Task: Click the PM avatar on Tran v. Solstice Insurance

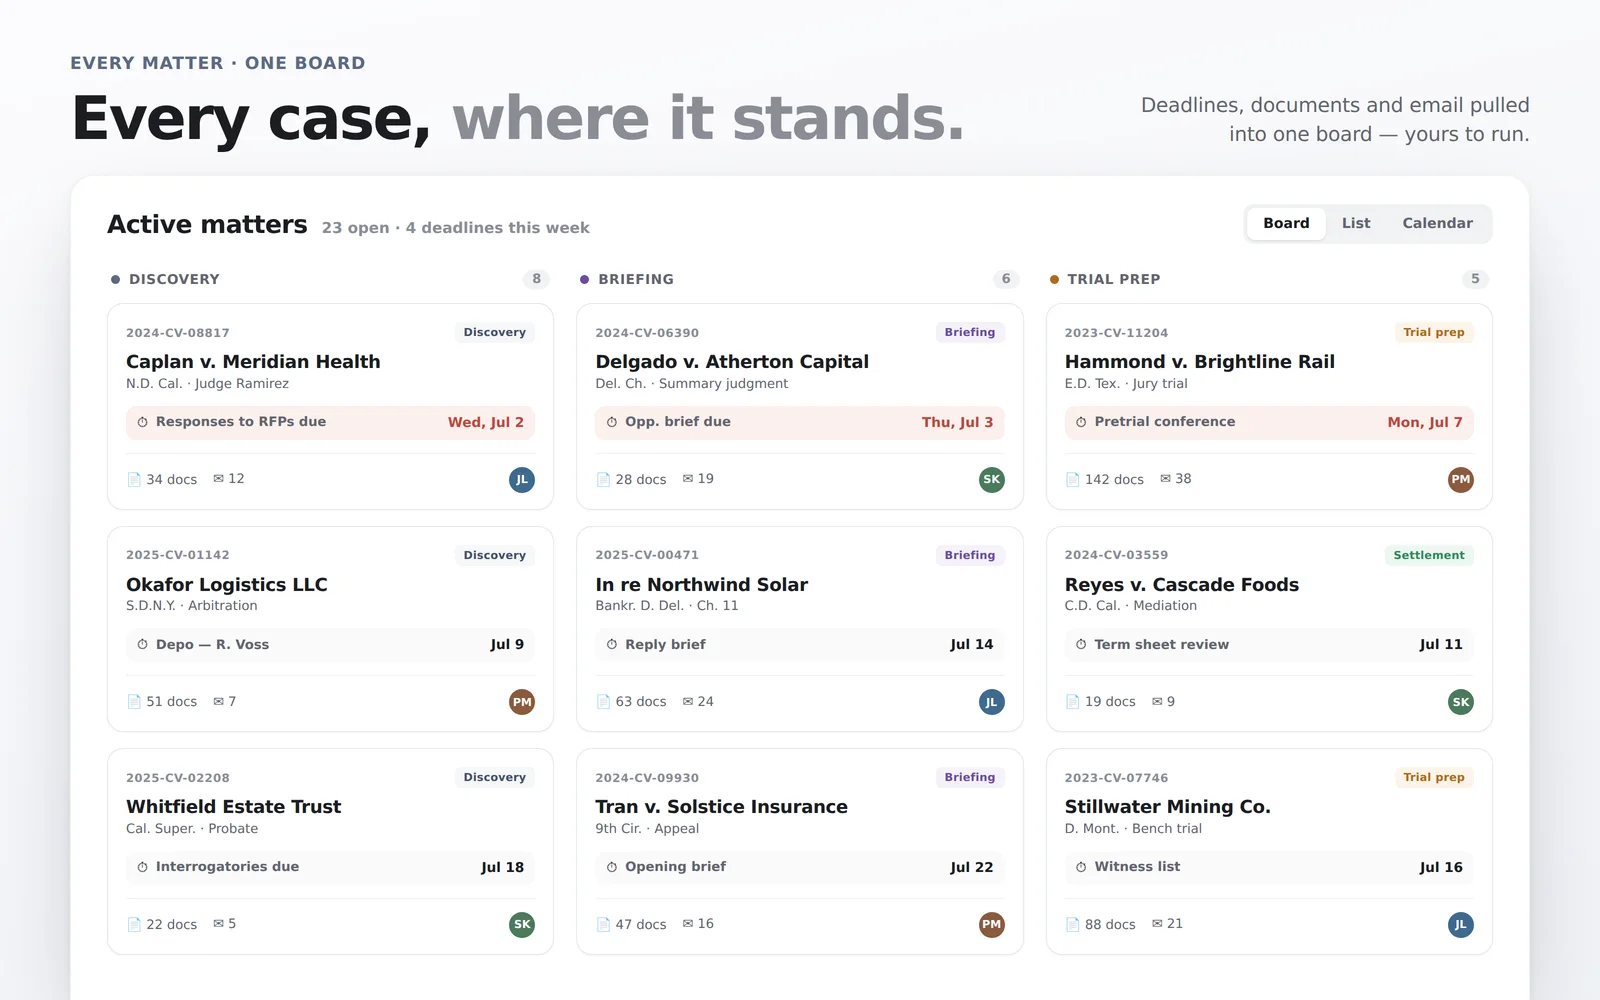Action: point(991,925)
